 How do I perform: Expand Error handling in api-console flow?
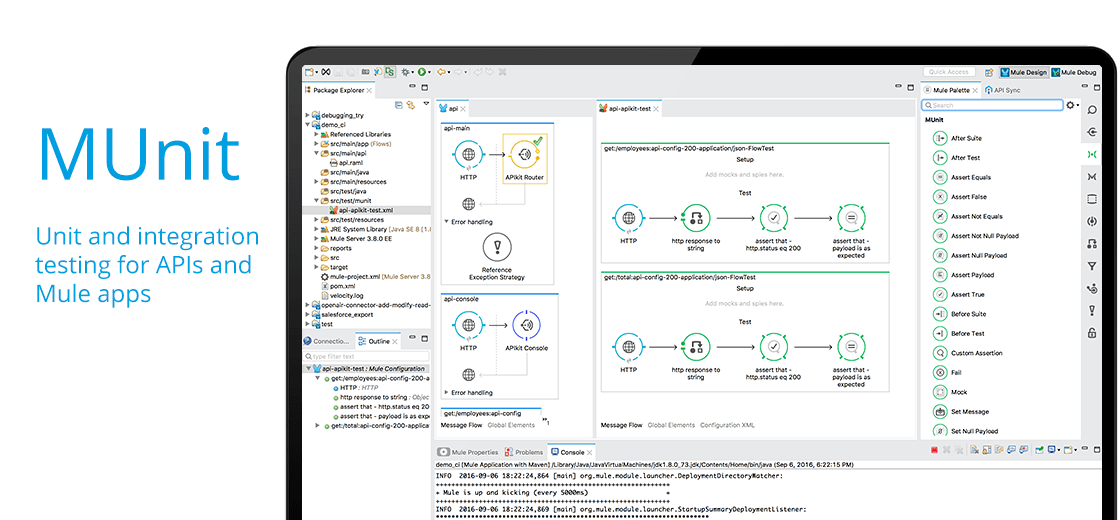[x=446, y=392]
